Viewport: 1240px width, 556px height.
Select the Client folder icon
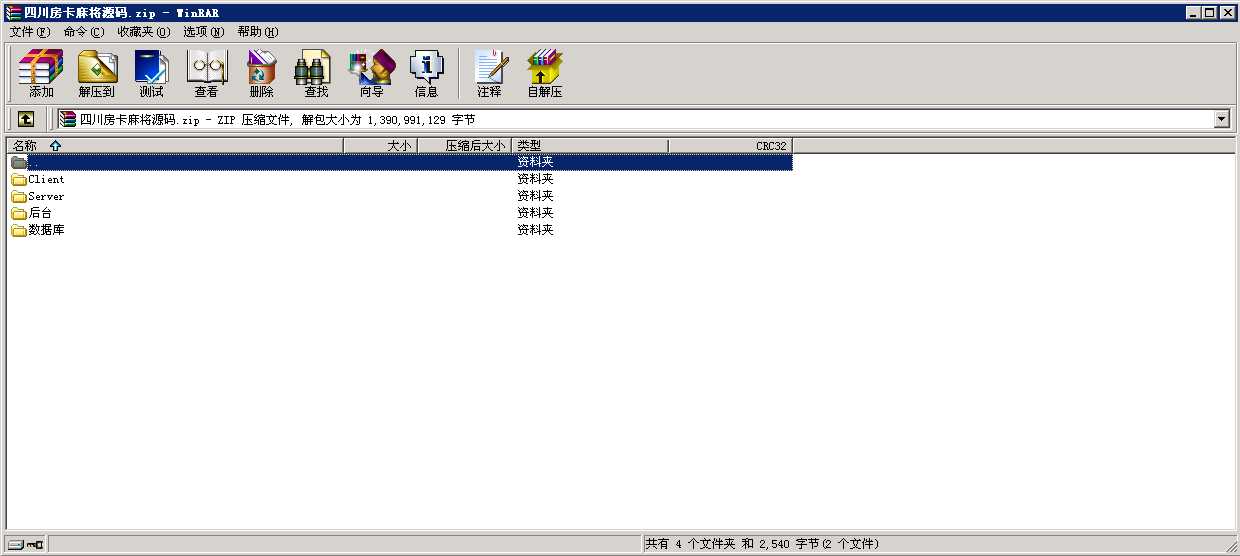point(19,179)
